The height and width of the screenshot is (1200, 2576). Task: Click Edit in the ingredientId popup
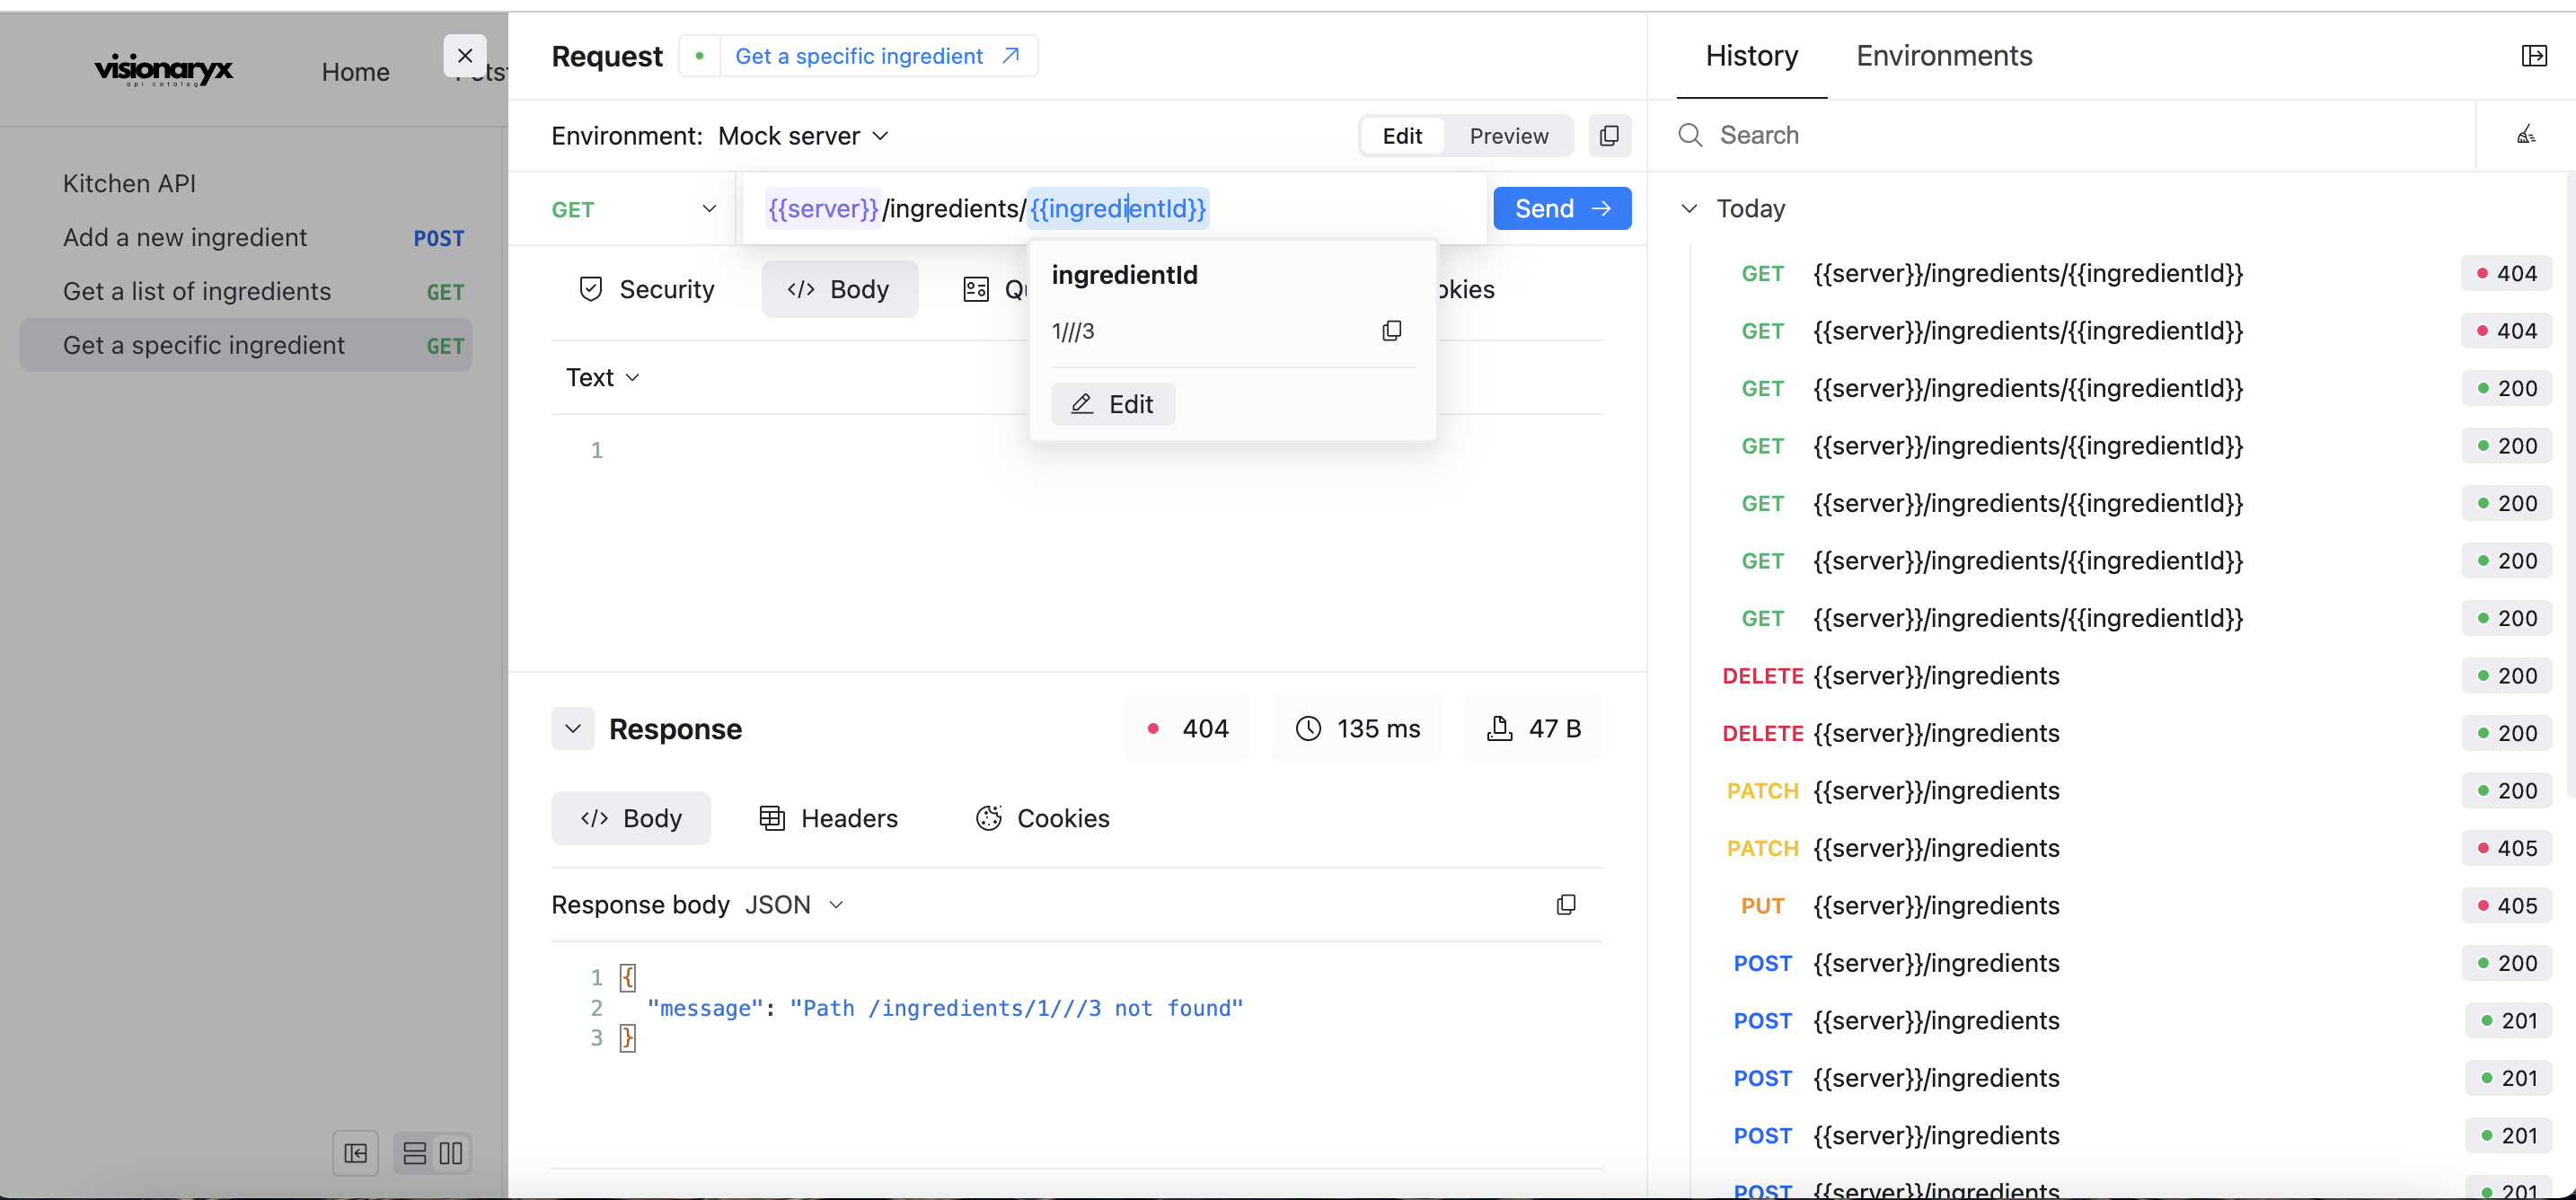(x=1113, y=404)
